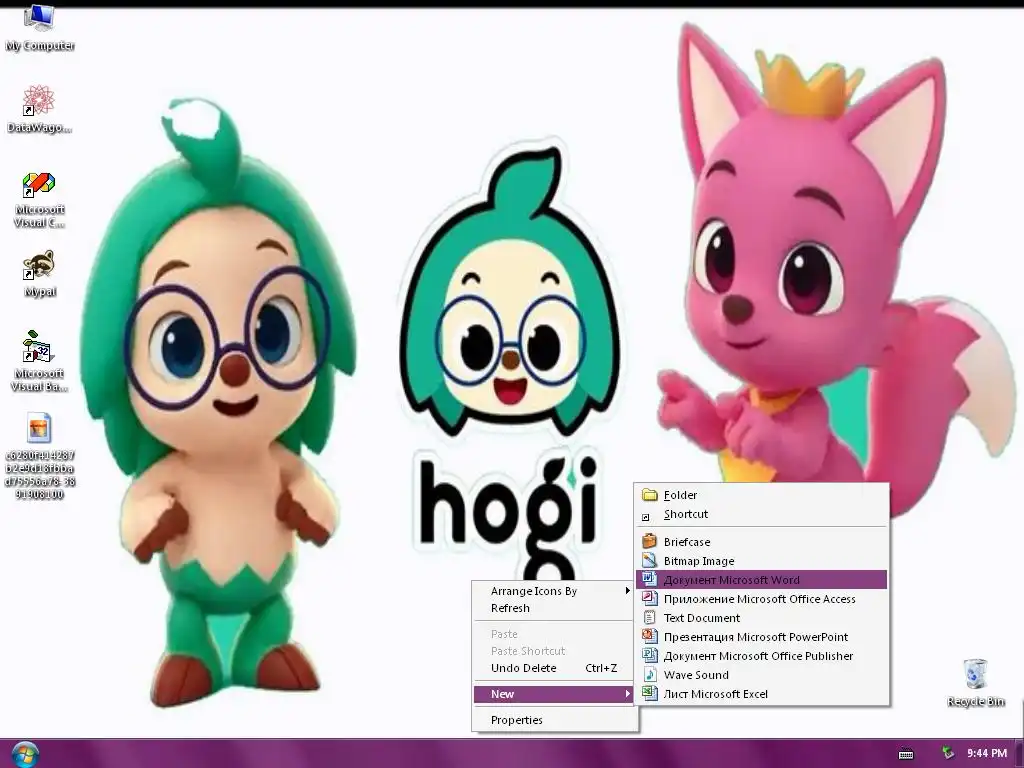Viewport: 1024px width, 768px height.
Task: Create a new Документ Microsoft Word
Action: [761, 579]
